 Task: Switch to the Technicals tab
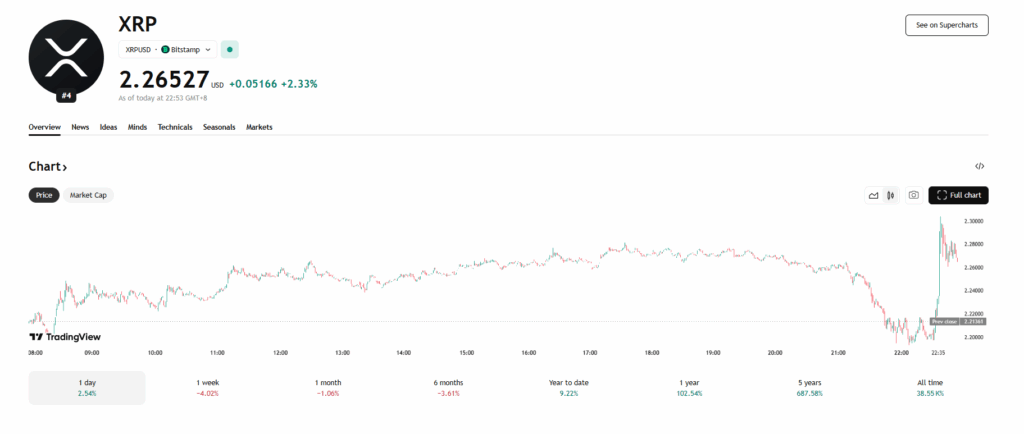pyautogui.click(x=175, y=127)
